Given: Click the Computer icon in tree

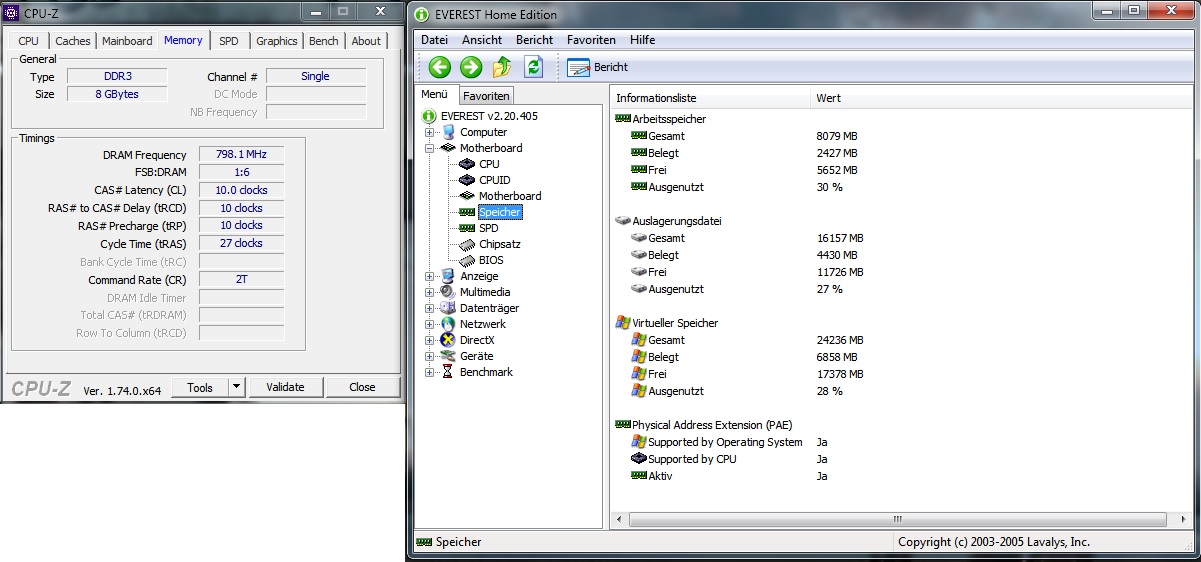Looking at the screenshot, I should (448, 132).
